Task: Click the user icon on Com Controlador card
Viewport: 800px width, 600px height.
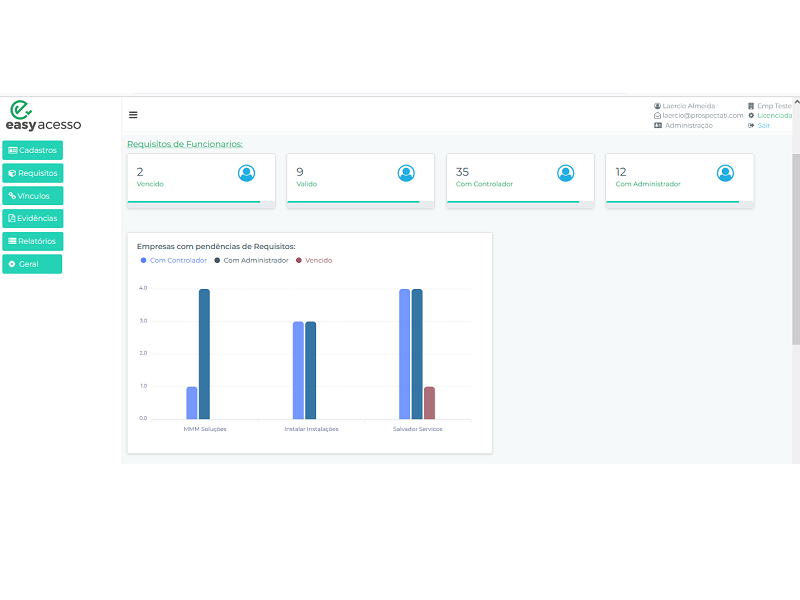Action: coord(565,173)
